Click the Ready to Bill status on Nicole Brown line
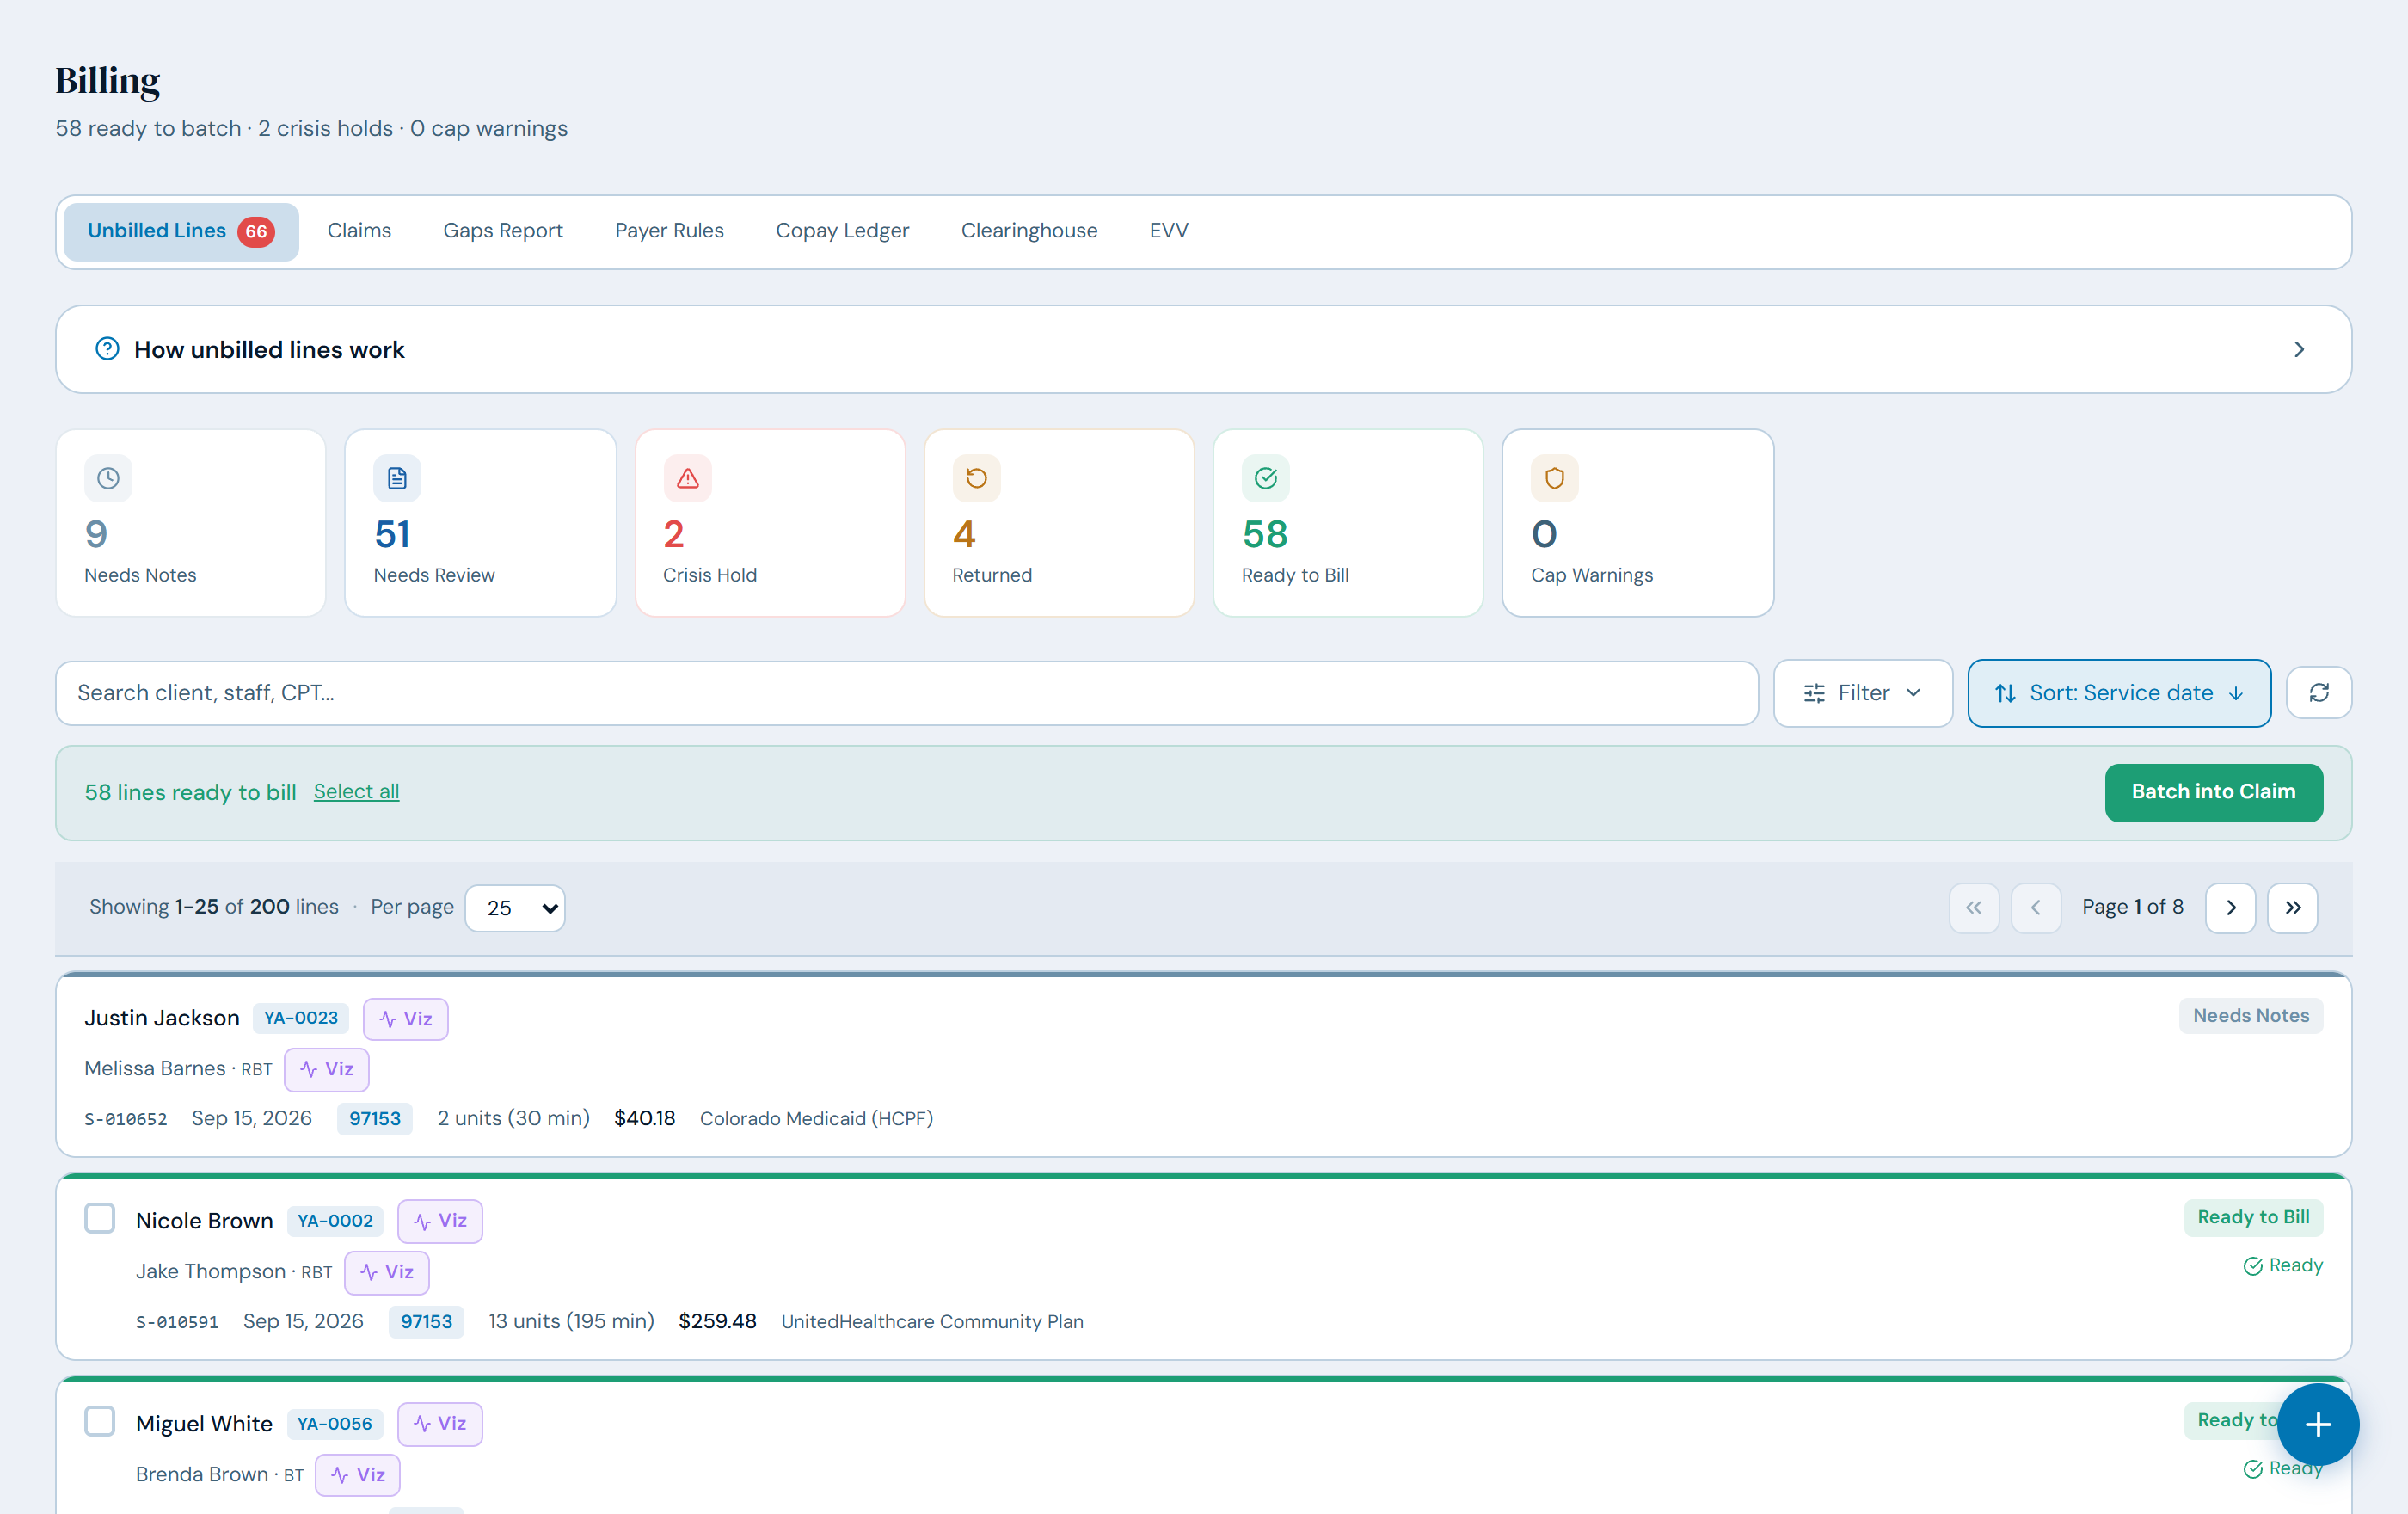 (x=2253, y=1218)
